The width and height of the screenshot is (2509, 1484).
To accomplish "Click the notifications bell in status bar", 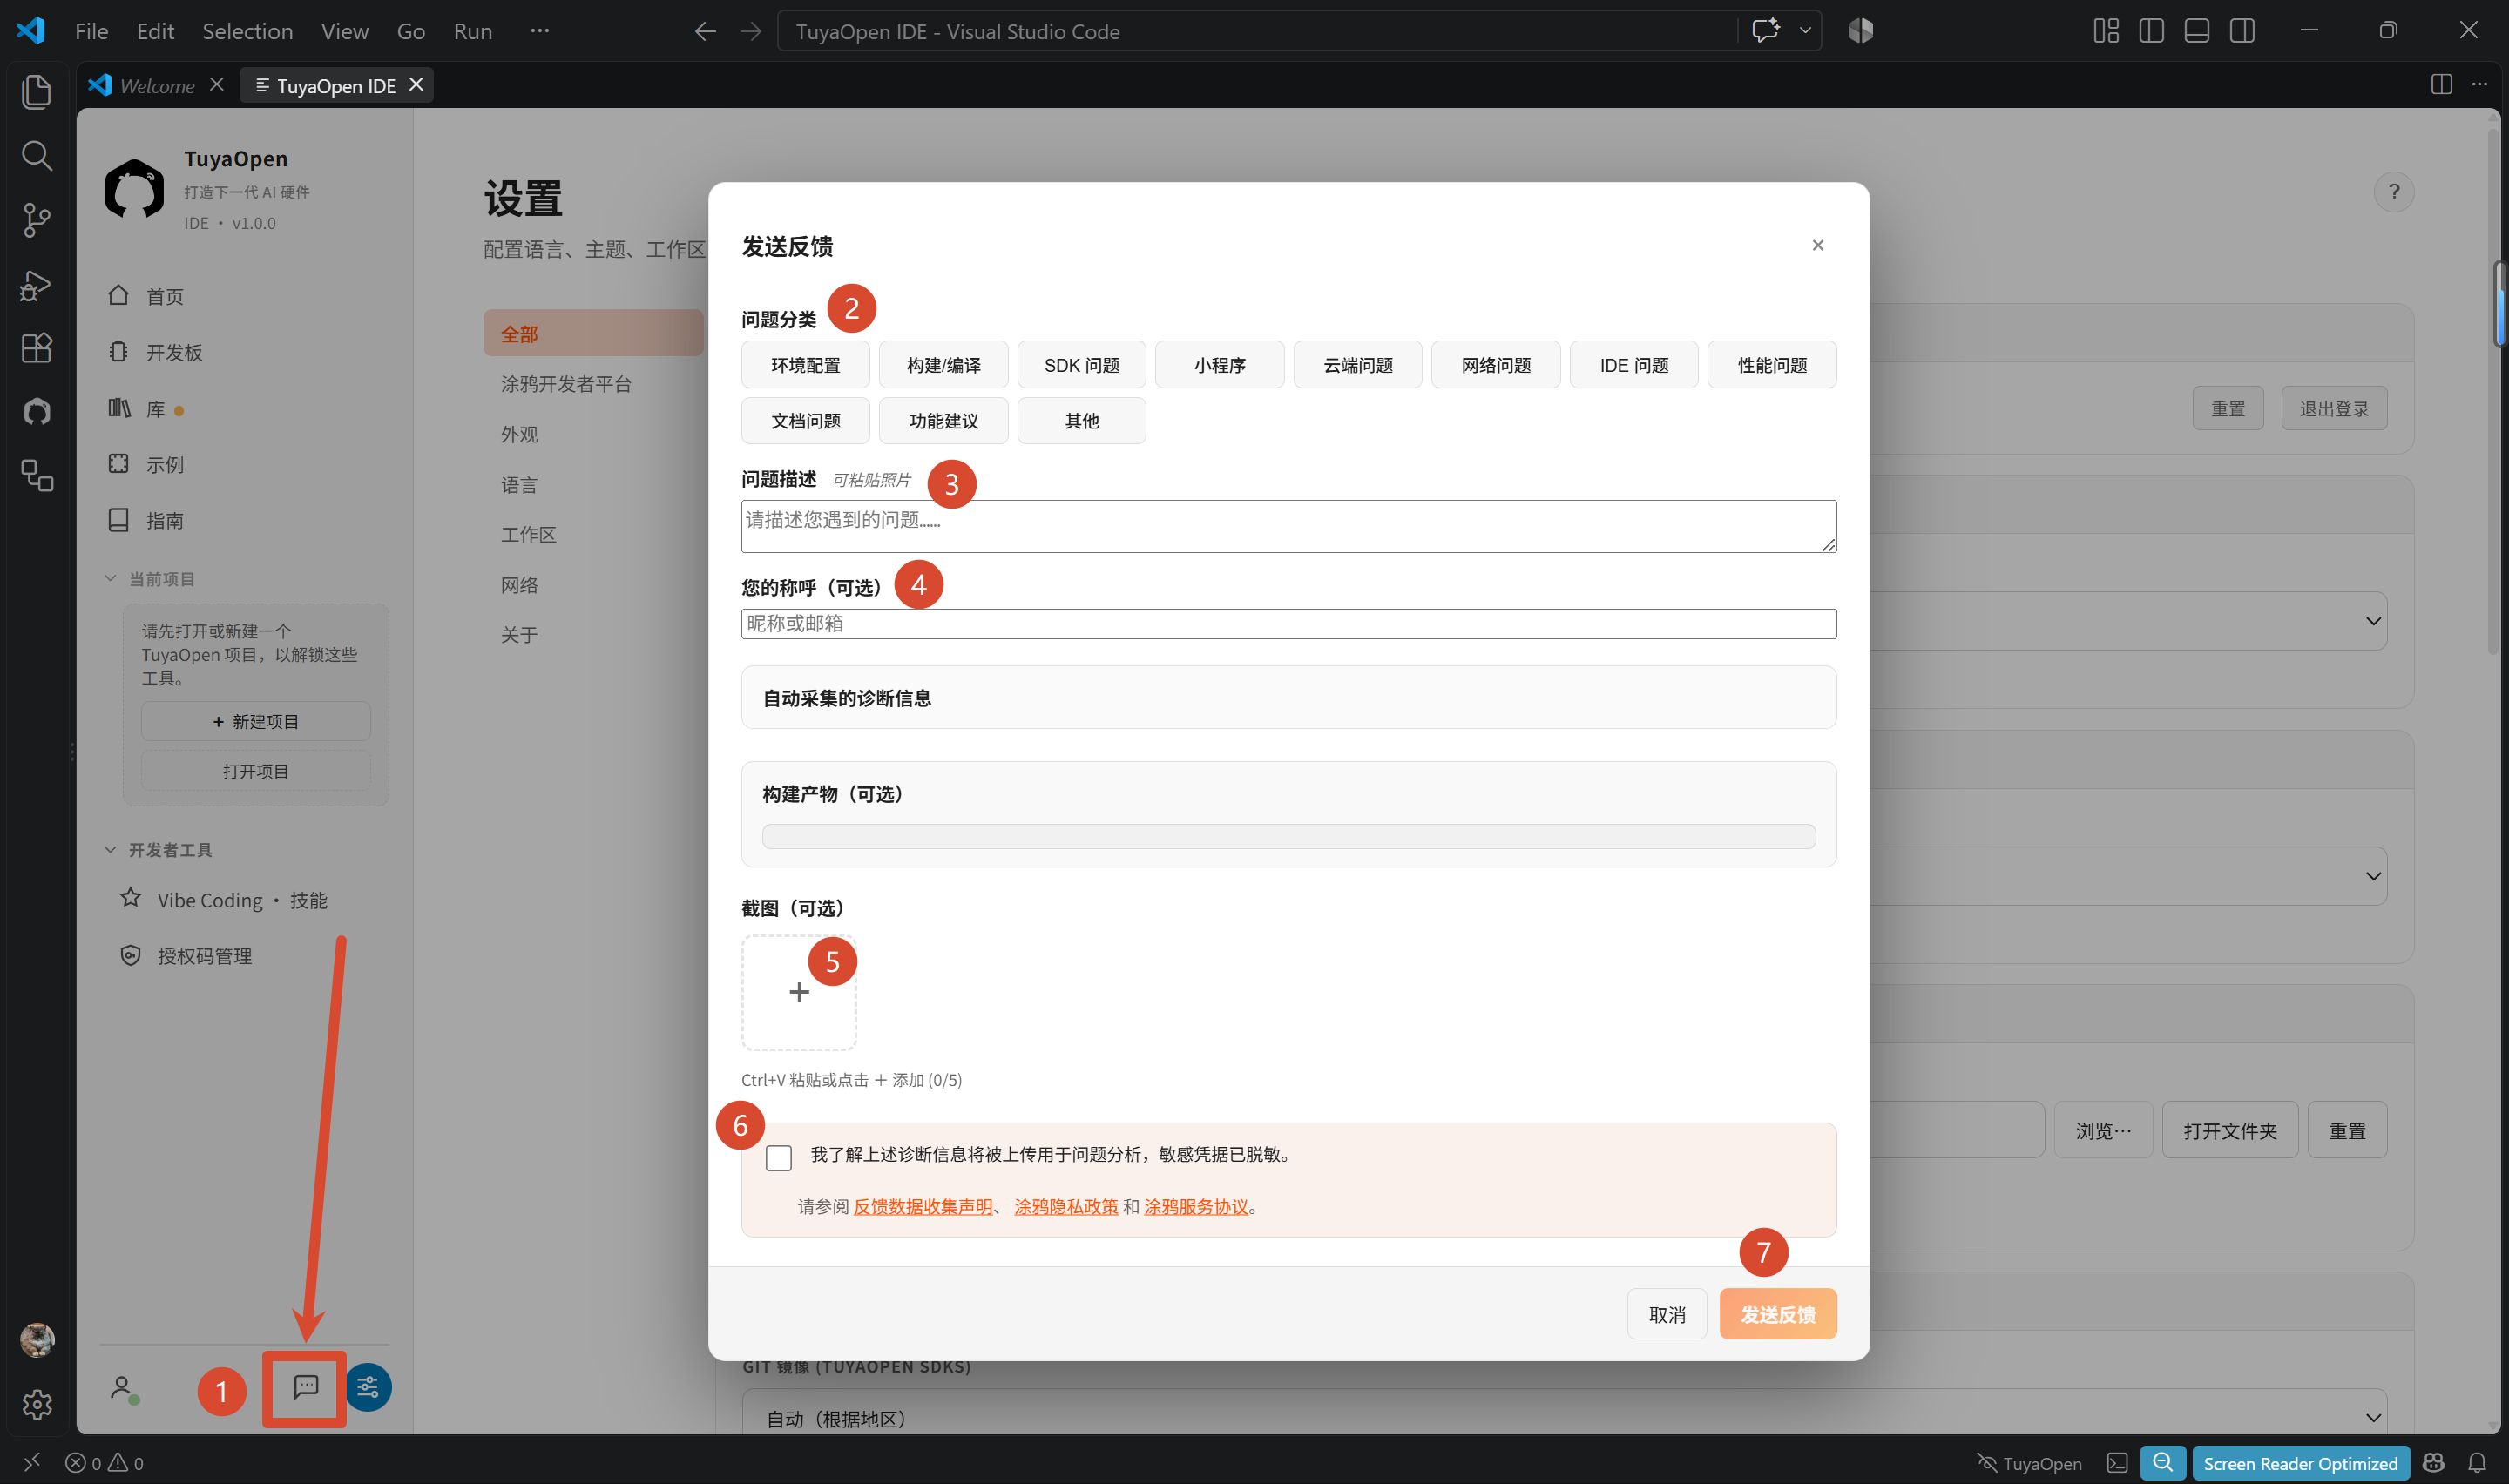I will (2477, 1462).
